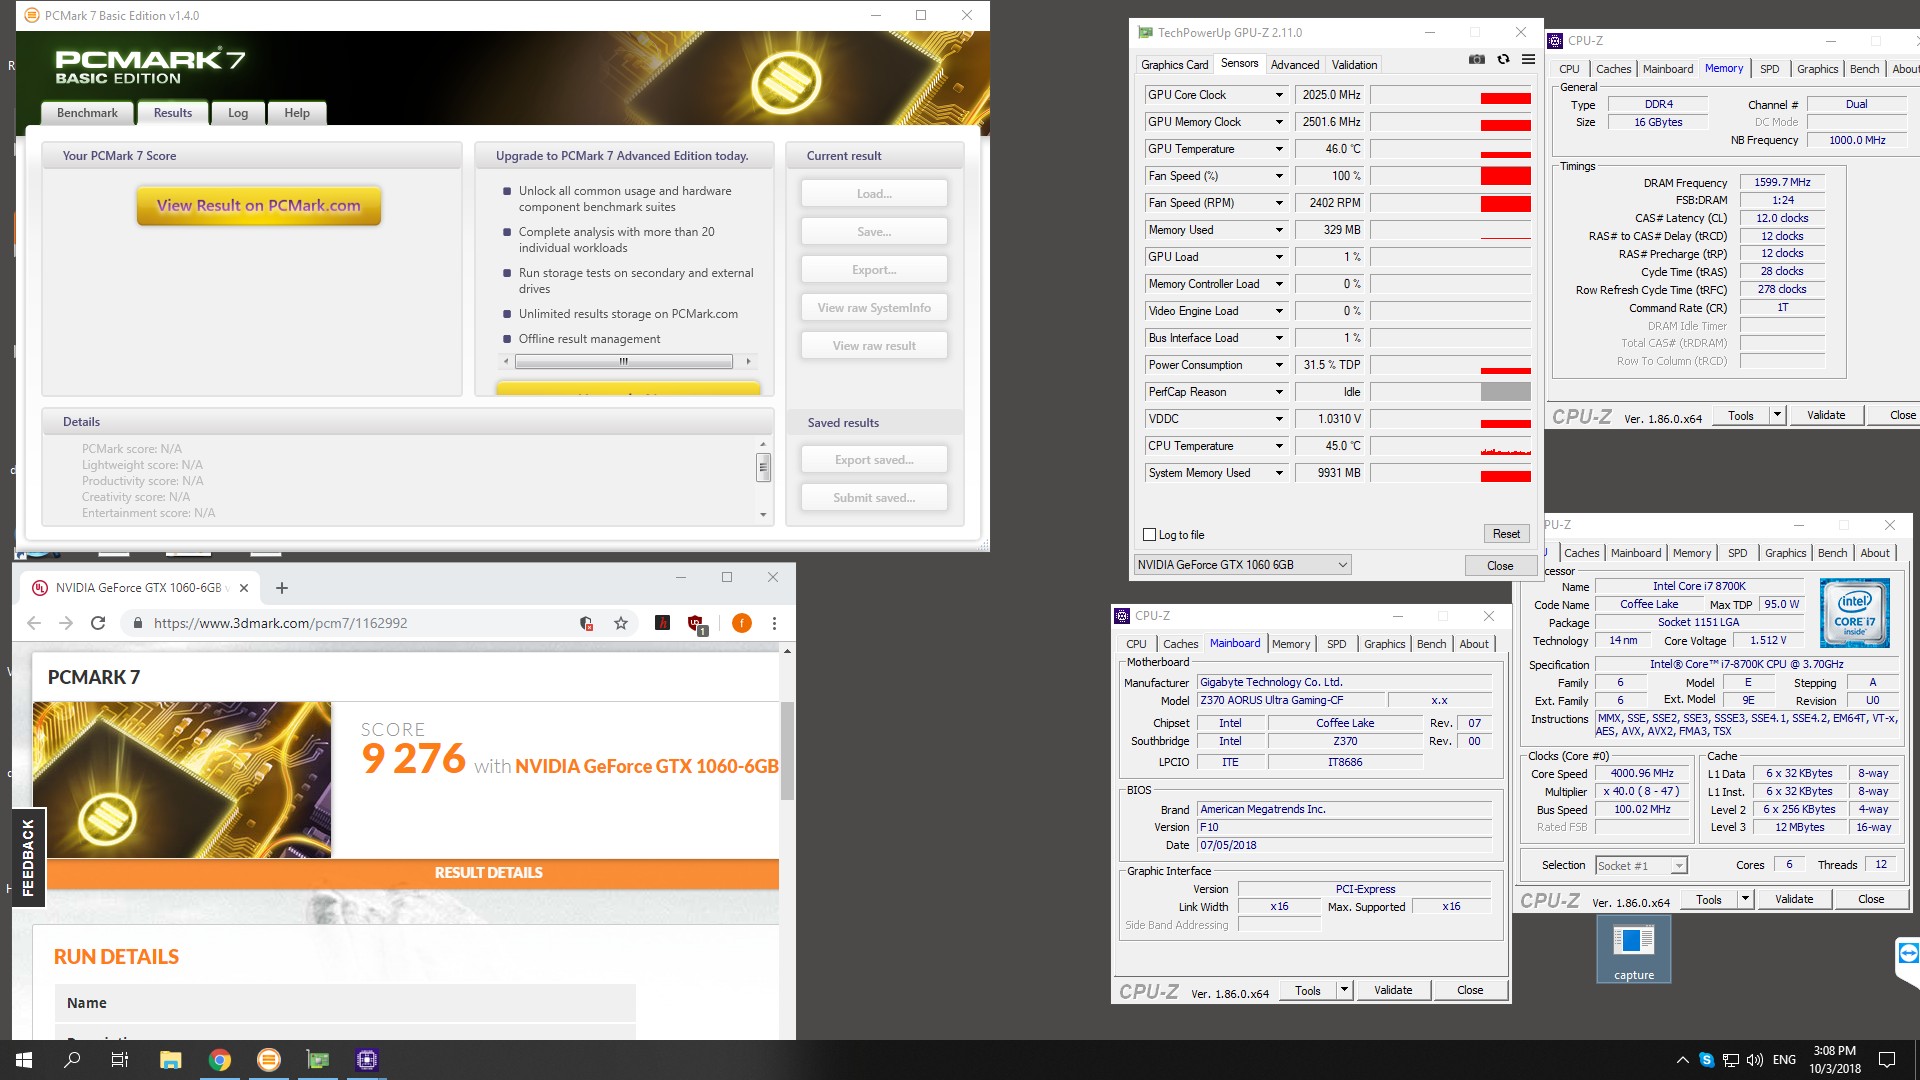This screenshot has height=1080, width=1920.
Task: Open Task View on the taskbar
Action: [120, 1060]
